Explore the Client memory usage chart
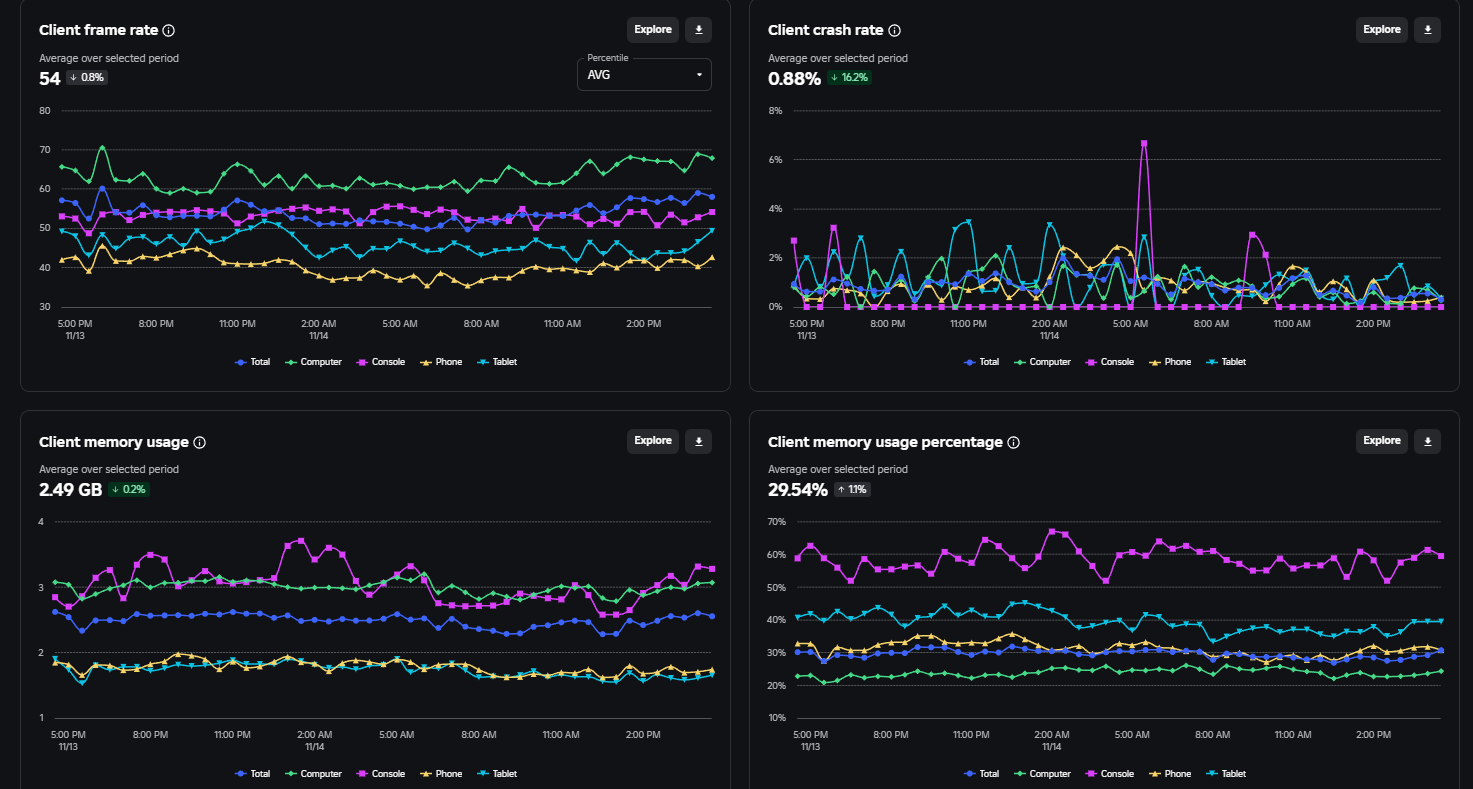1473x789 pixels. pos(653,441)
